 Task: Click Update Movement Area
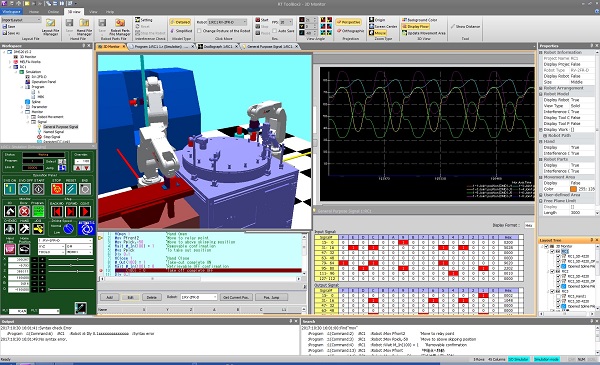tap(424, 33)
